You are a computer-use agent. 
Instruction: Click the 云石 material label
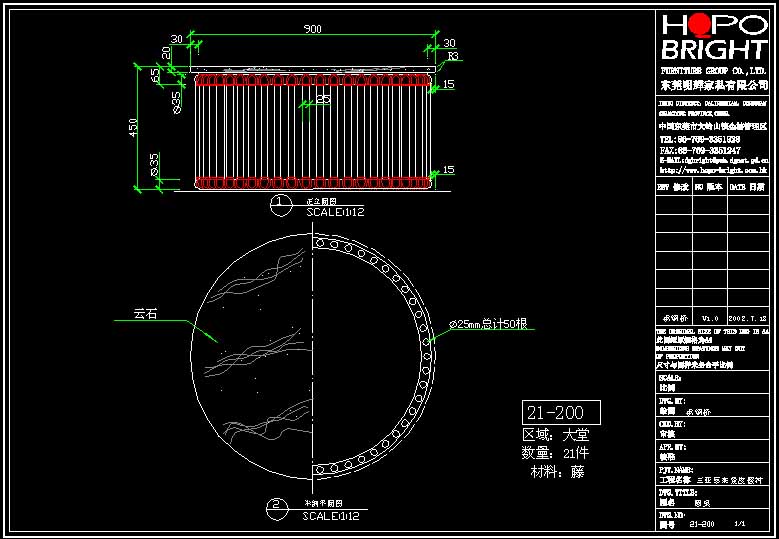click(146, 314)
